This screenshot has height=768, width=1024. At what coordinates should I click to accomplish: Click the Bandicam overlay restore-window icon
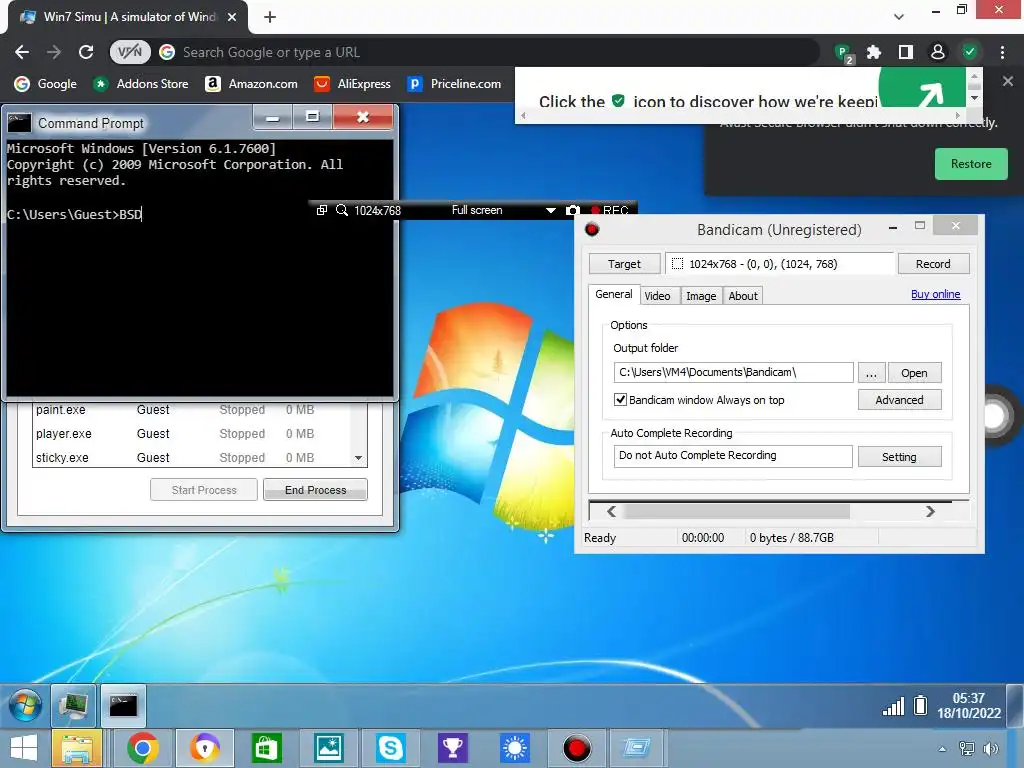coord(321,210)
